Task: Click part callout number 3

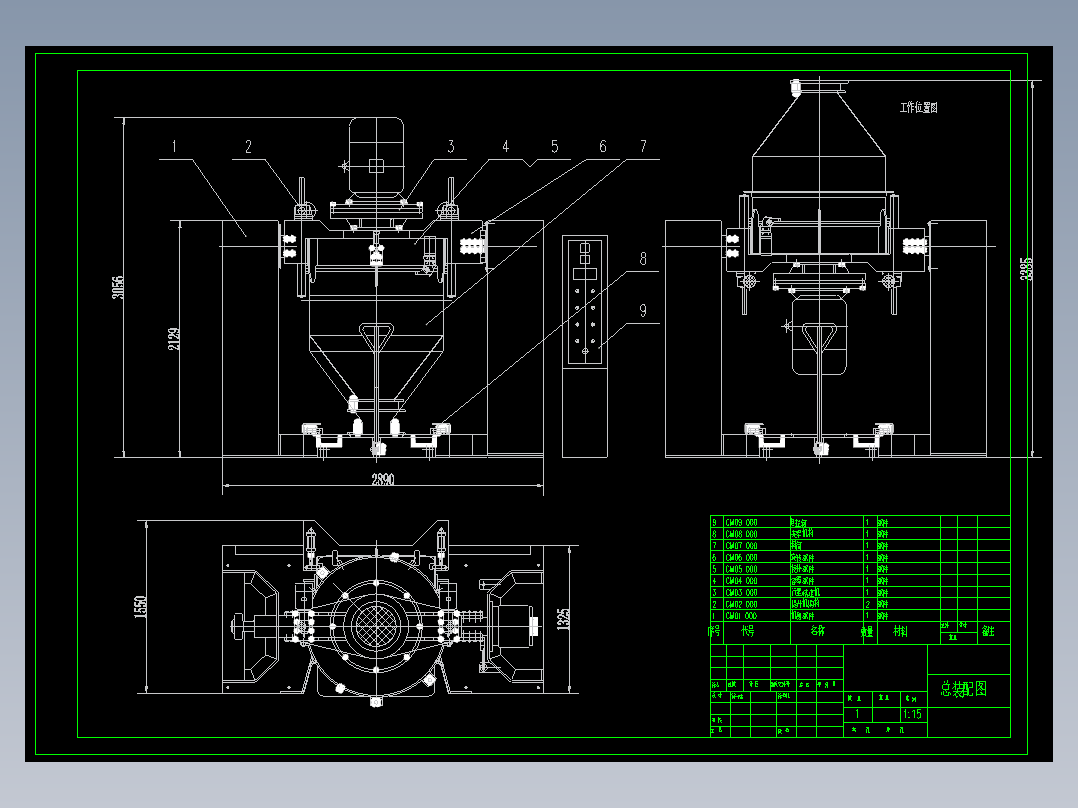Action: tap(451, 146)
